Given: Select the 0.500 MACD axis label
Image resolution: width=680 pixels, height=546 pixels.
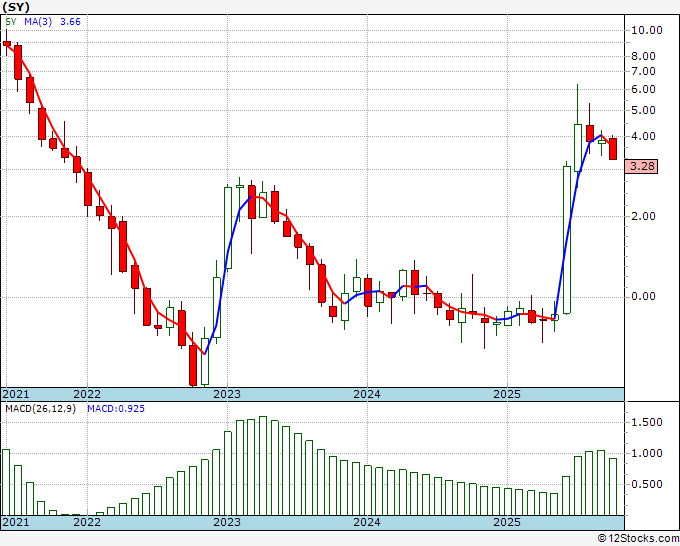Looking at the screenshot, I should pyautogui.click(x=649, y=485).
